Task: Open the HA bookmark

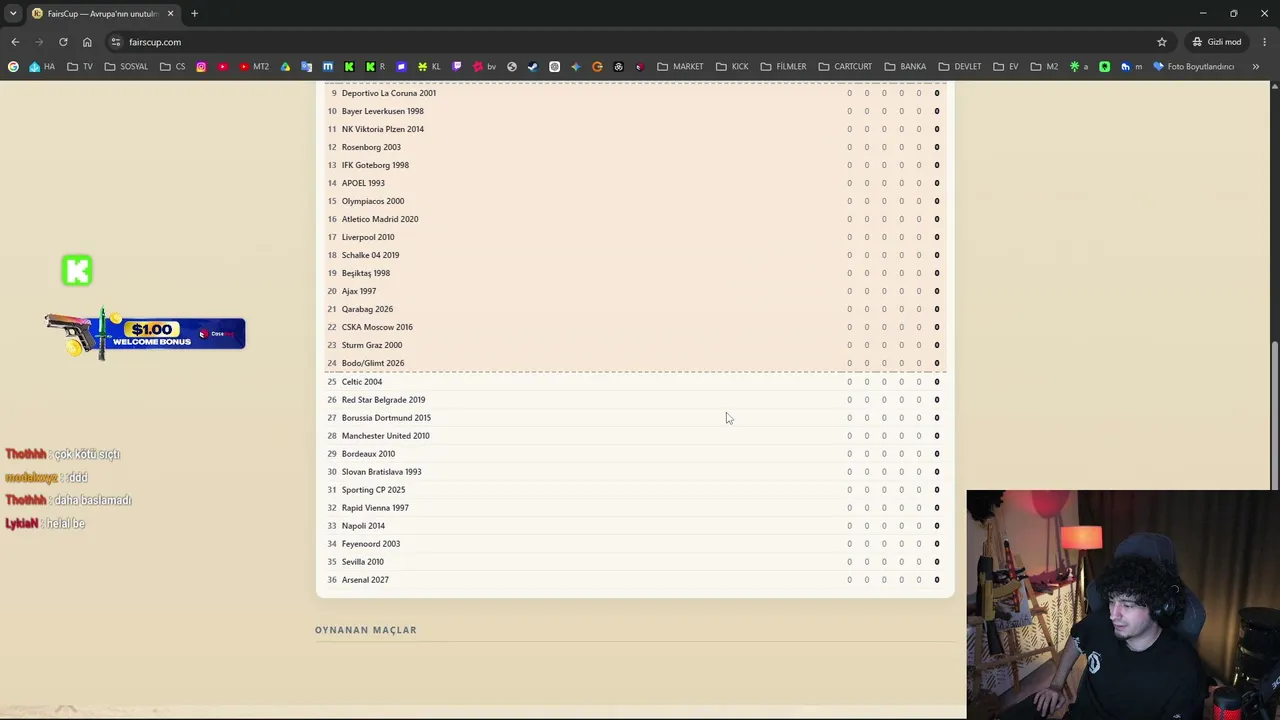Action: 42,67
